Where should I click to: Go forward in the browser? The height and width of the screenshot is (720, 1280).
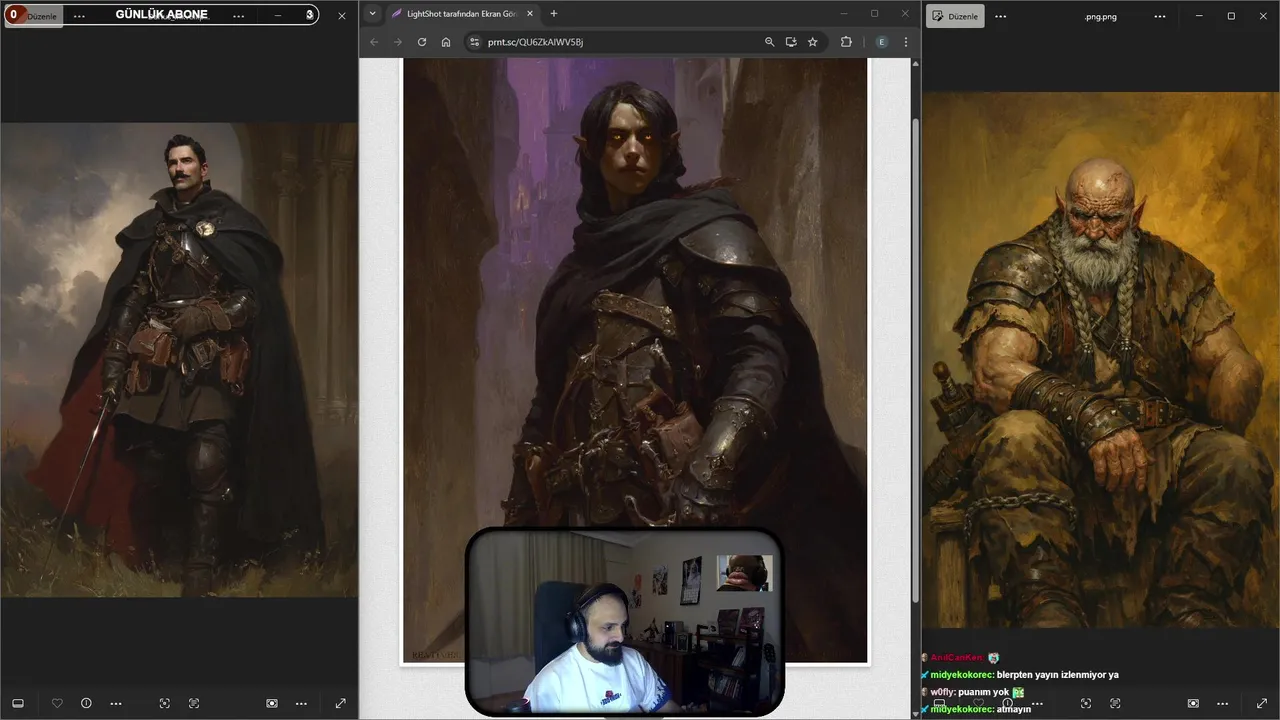point(398,42)
